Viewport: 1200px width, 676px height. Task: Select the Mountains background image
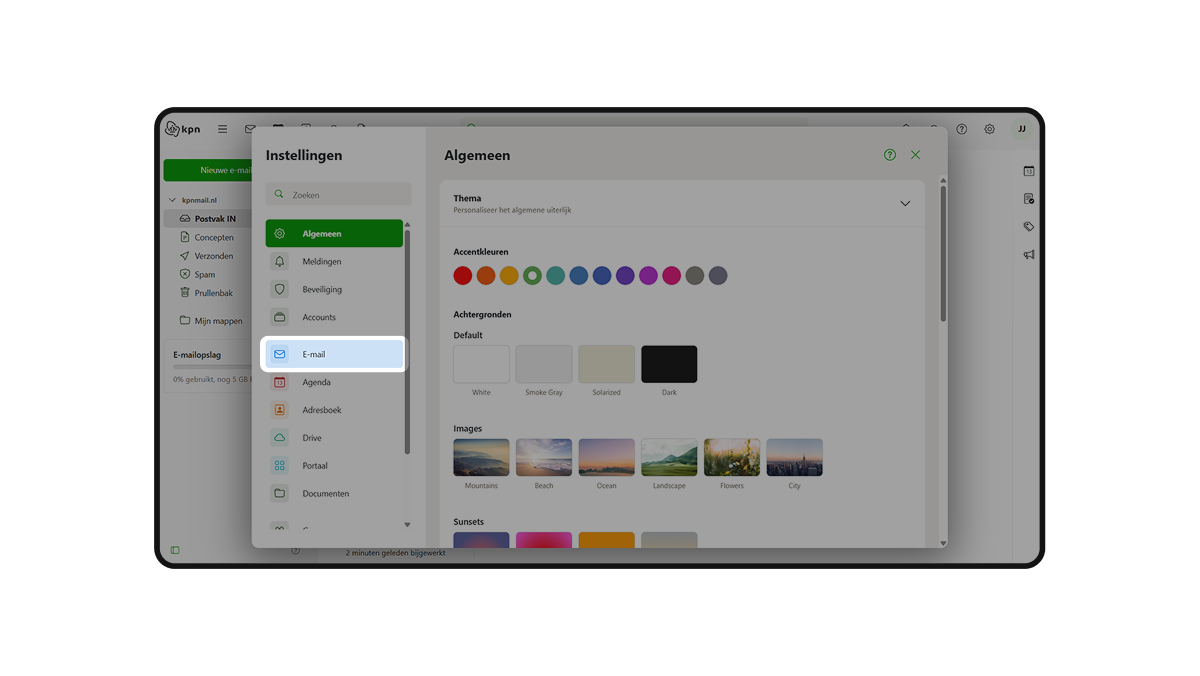pyautogui.click(x=481, y=457)
